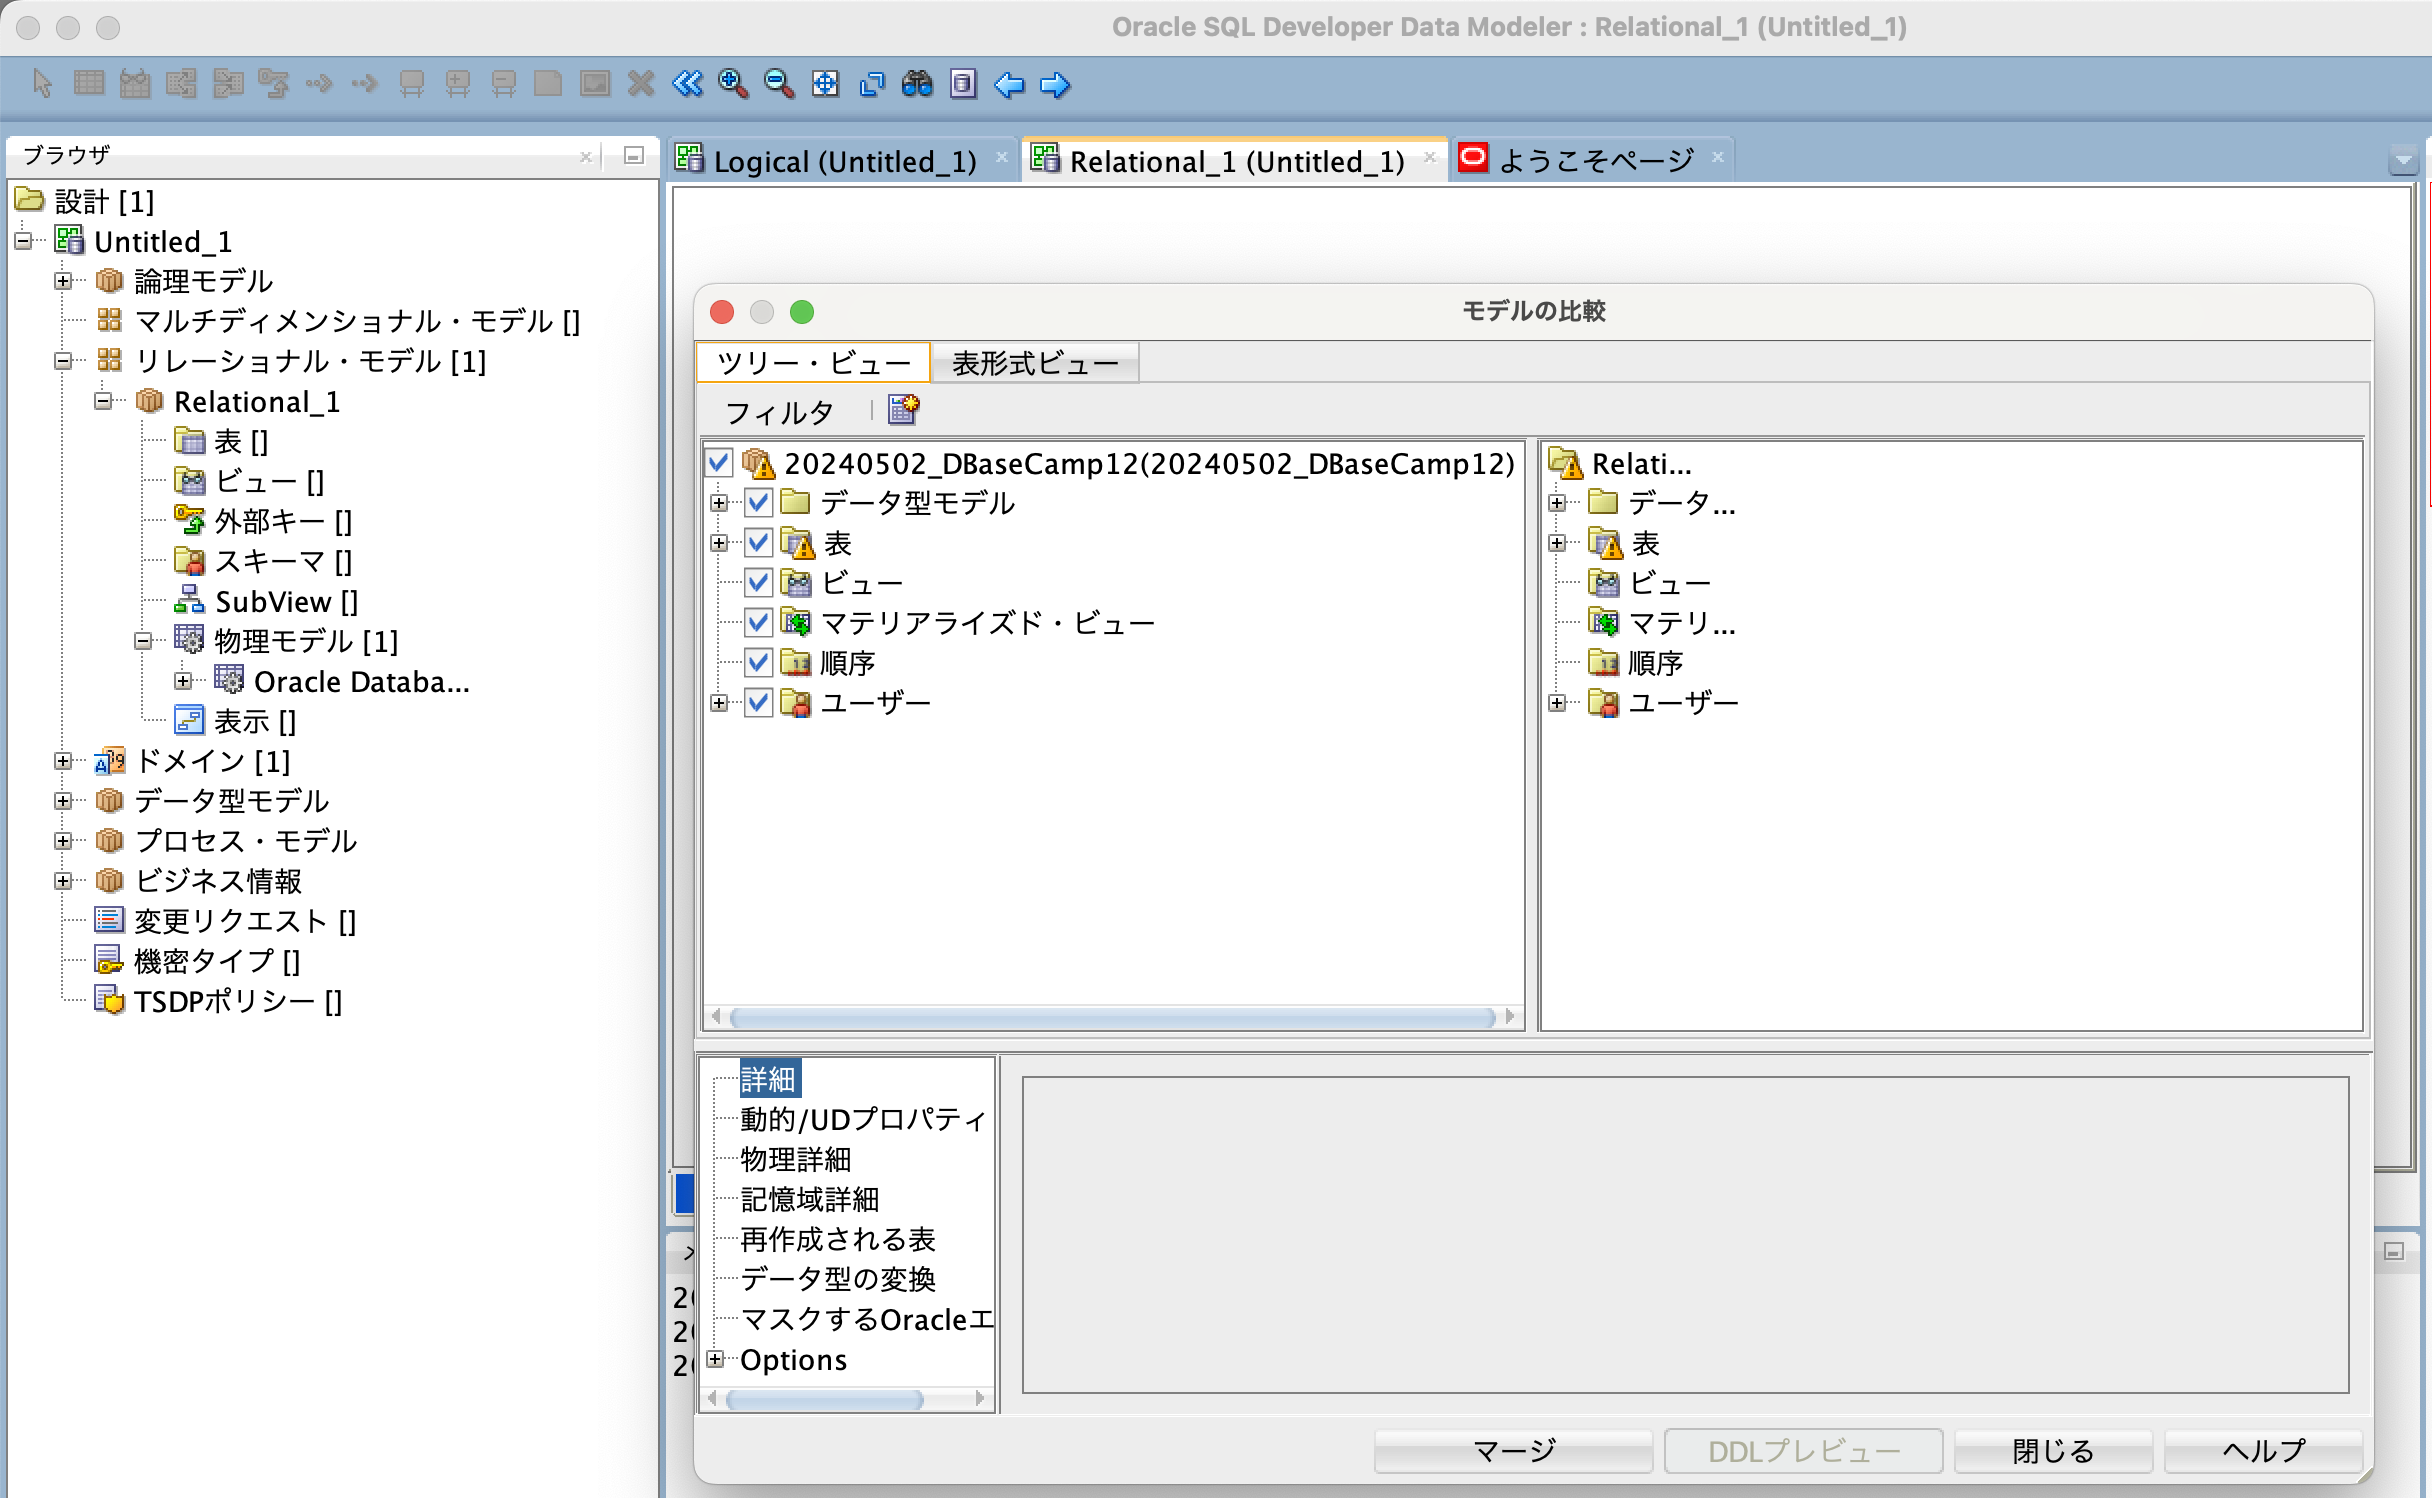Click the collapse double-chevron toolbar icon
Screen dimensions: 2432x1498
(686, 85)
